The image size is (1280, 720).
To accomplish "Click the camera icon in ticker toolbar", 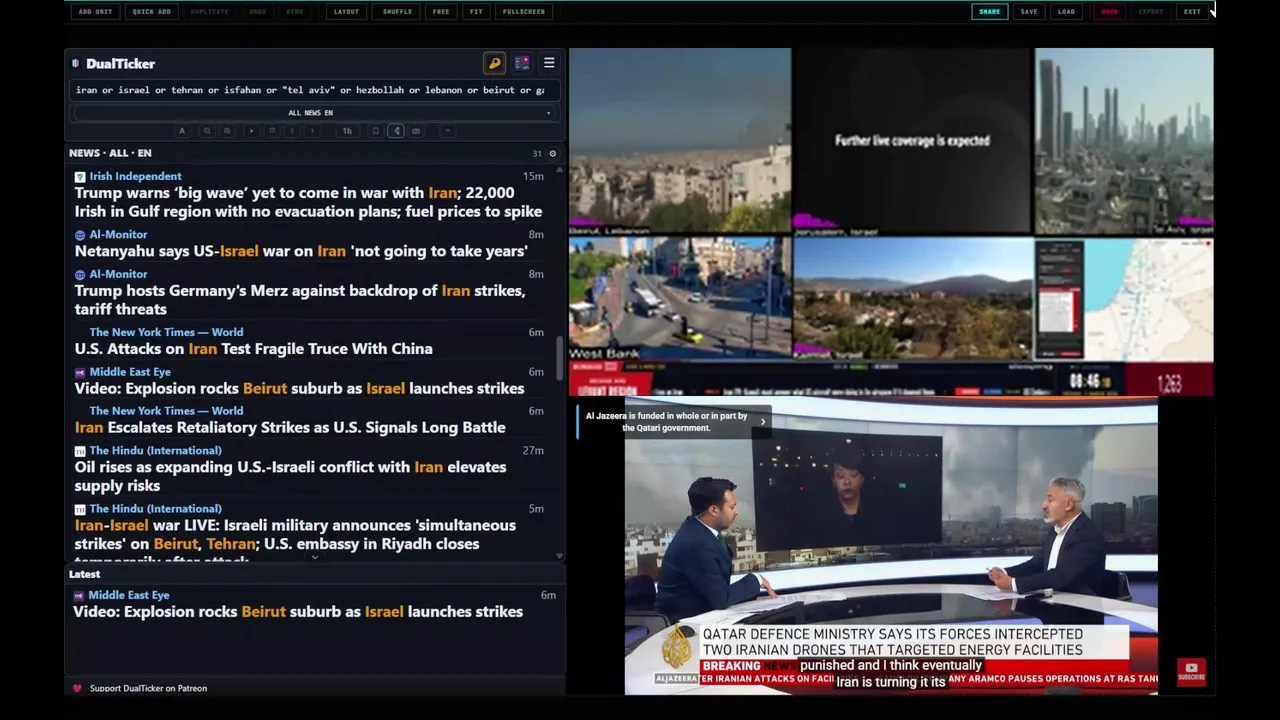I will (416, 131).
